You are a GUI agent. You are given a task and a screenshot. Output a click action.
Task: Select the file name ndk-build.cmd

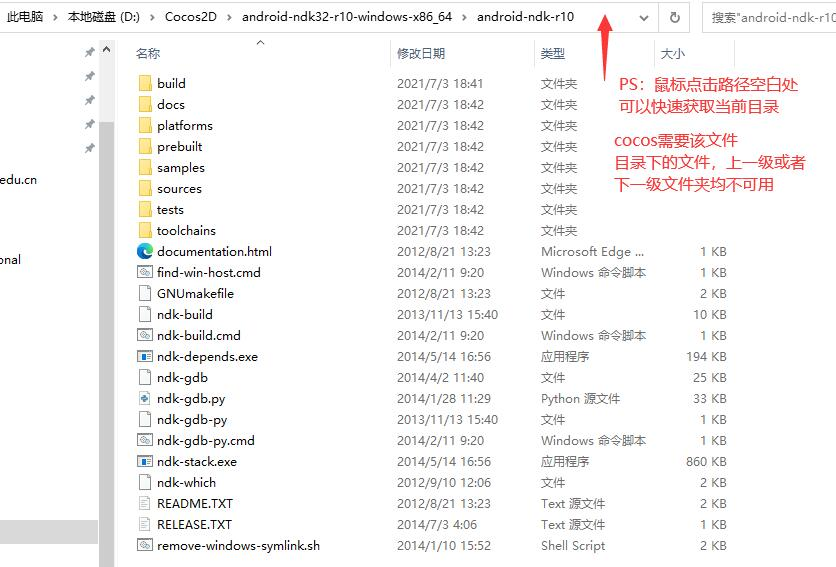(x=198, y=336)
